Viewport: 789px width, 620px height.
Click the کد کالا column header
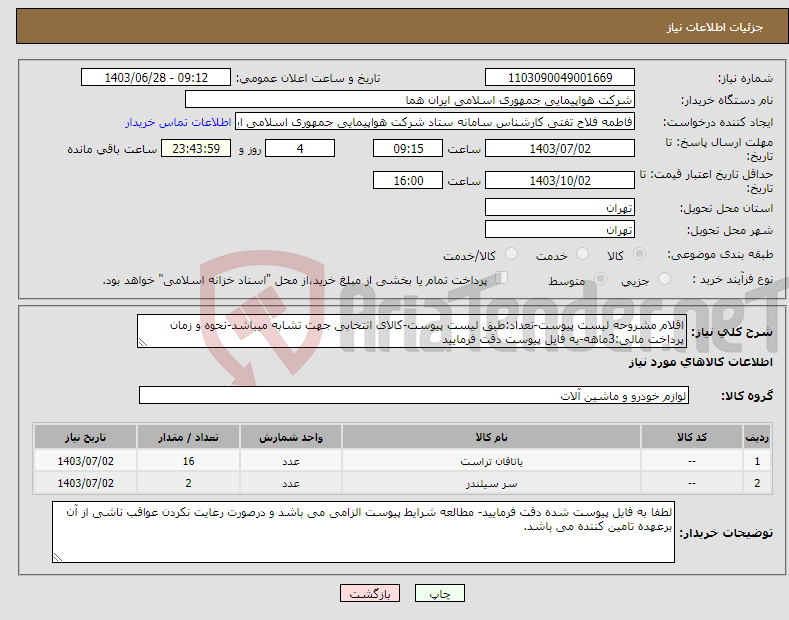click(x=692, y=437)
